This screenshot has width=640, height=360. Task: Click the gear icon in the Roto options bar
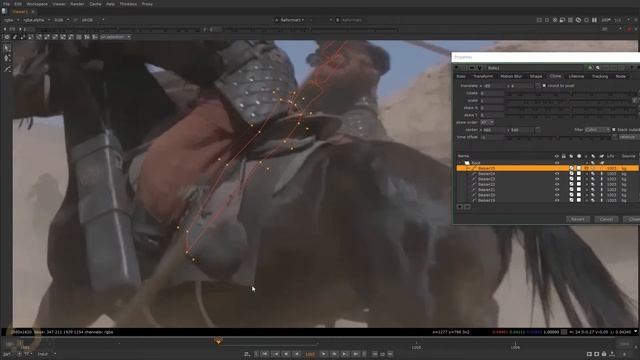(x=7, y=37)
